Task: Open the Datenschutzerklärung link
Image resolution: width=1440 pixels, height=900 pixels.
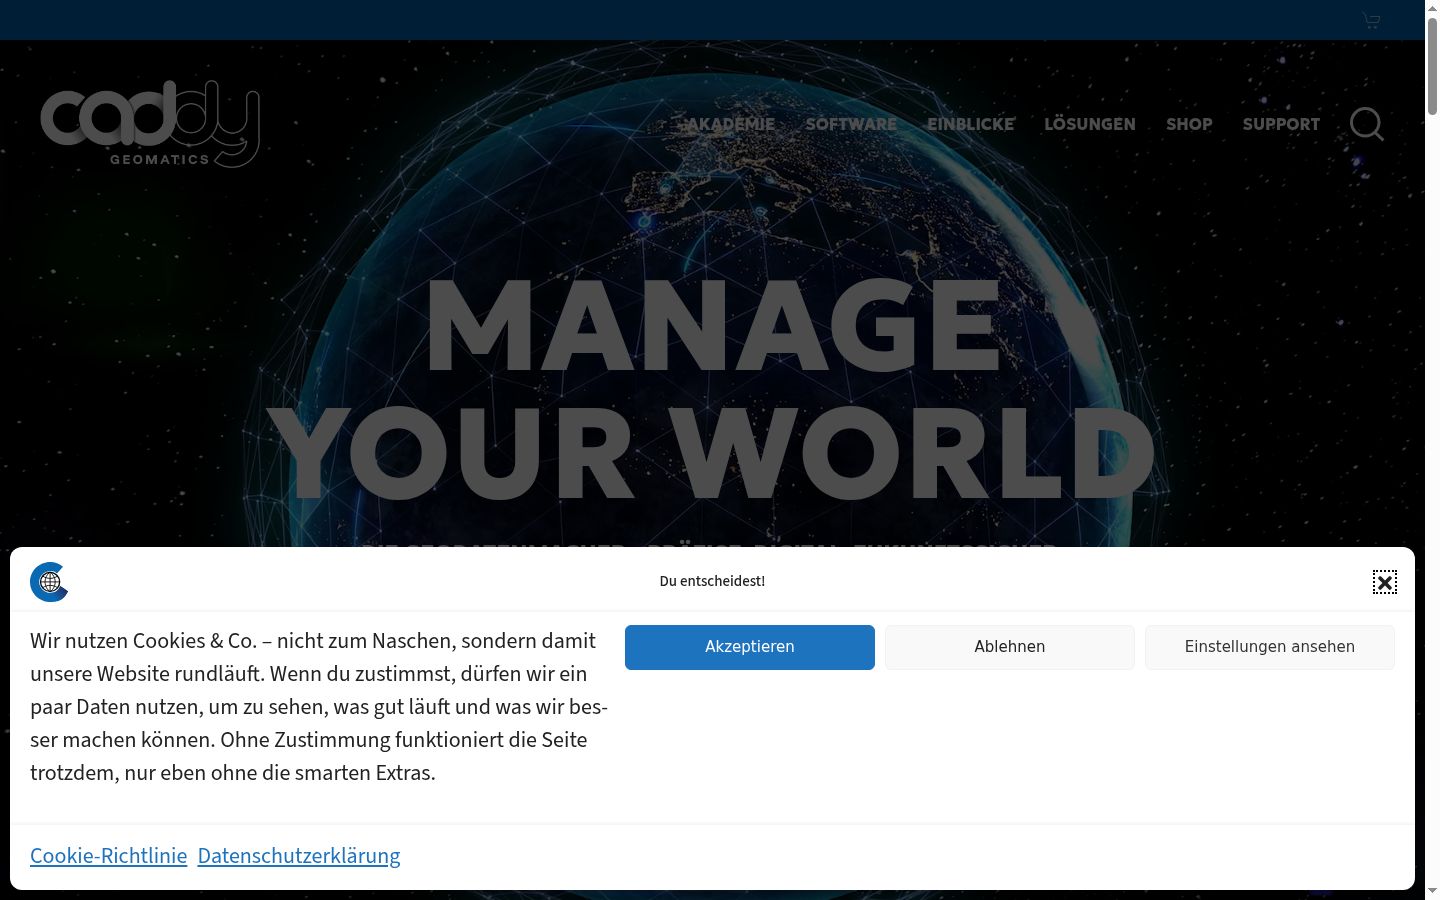Action: pos(299,856)
